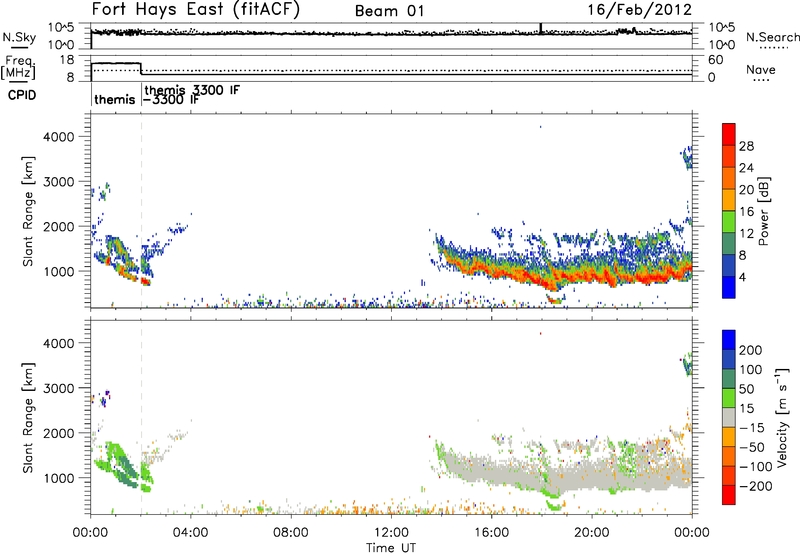The height and width of the screenshot is (554, 800).
Task: Click the '28' tick on the power scale
Action: (746, 146)
